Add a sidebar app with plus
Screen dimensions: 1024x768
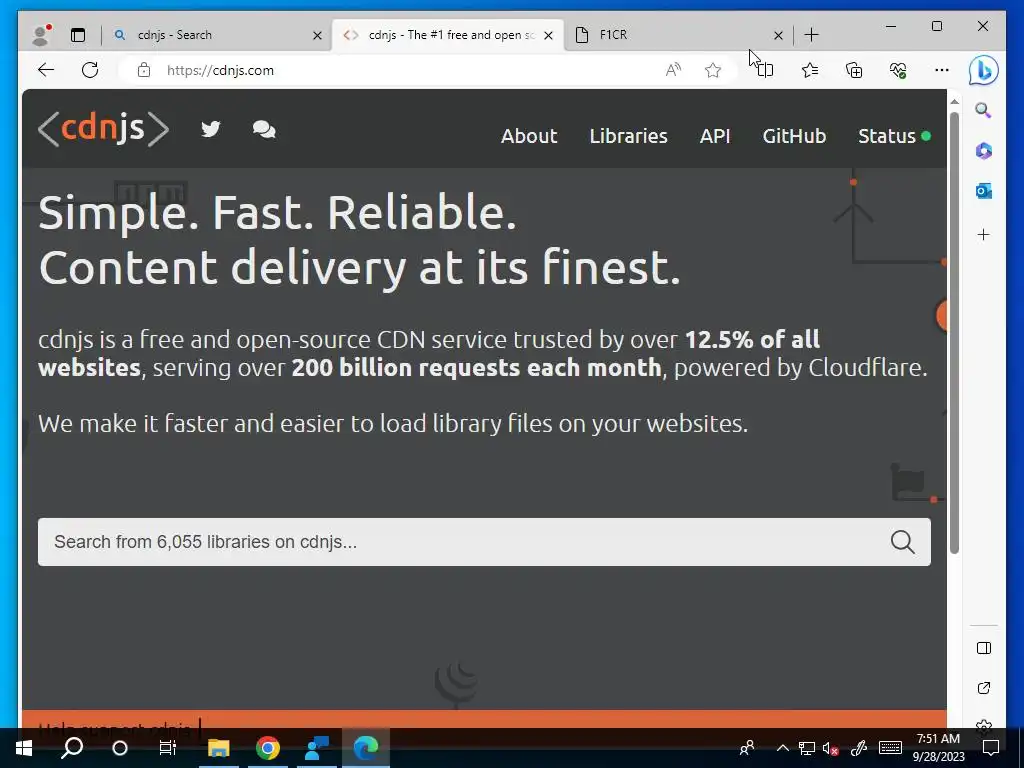(984, 234)
